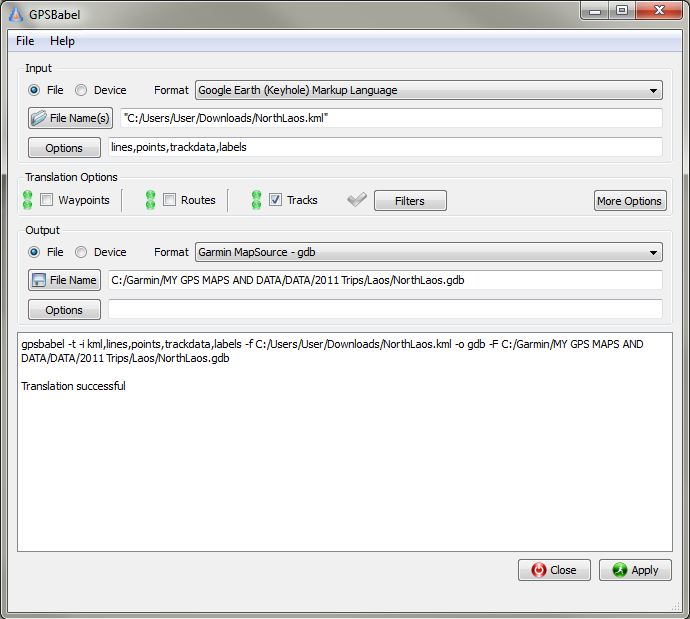
Task: Select the Output File radio button
Action: pos(34,252)
